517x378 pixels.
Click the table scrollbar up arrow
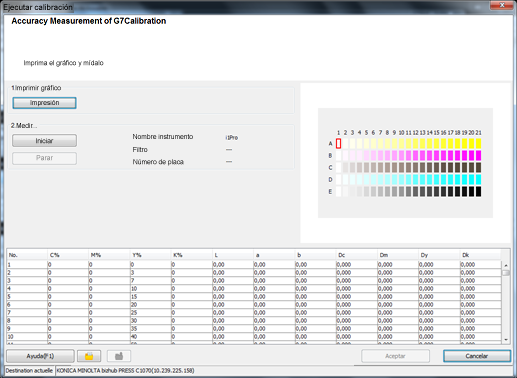(x=506, y=265)
